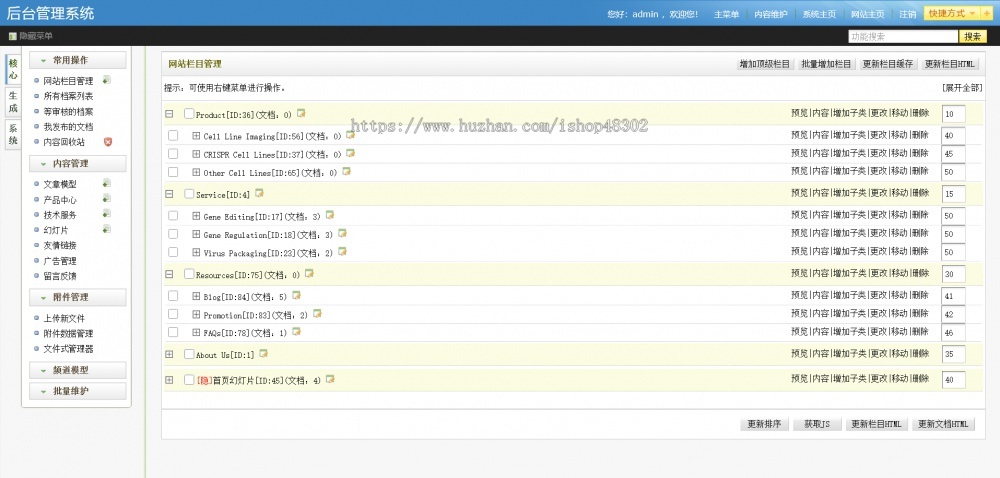Tick the Resources[ID:75] checkbox
The width and height of the screenshot is (1000, 478).
[189, 274]
